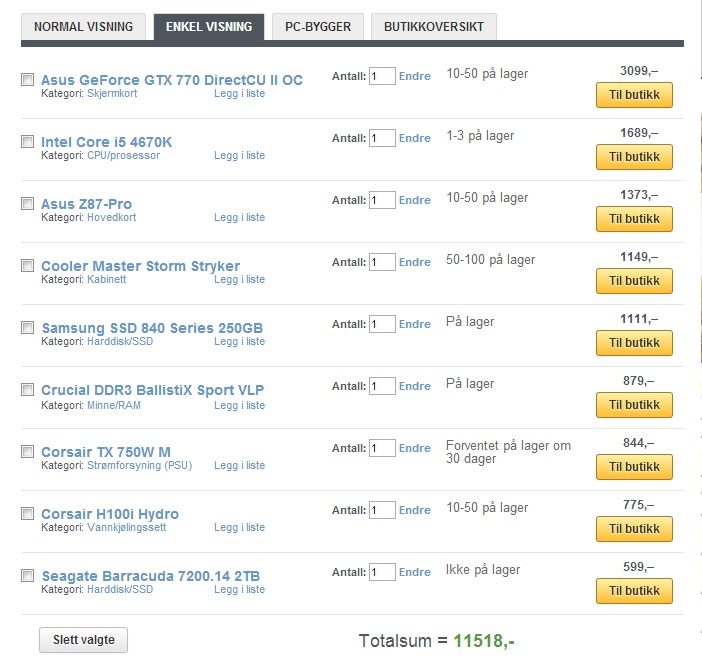
Task: Open the Corsair TX 750W M link
Action: [106, 452]
